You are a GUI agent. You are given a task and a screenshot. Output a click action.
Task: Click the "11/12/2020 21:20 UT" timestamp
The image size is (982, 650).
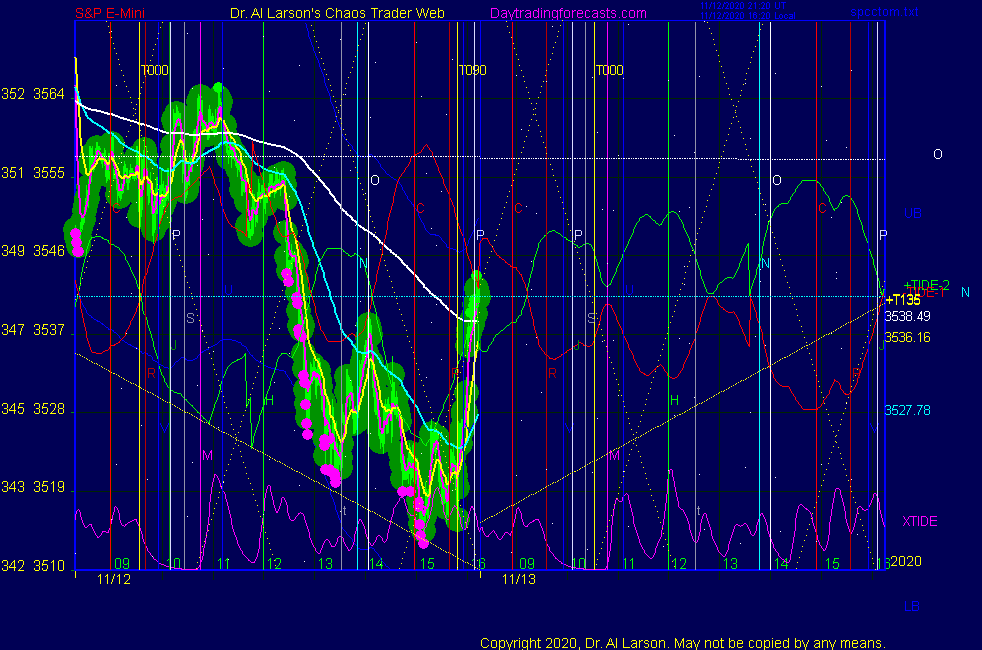coord(743,6)
